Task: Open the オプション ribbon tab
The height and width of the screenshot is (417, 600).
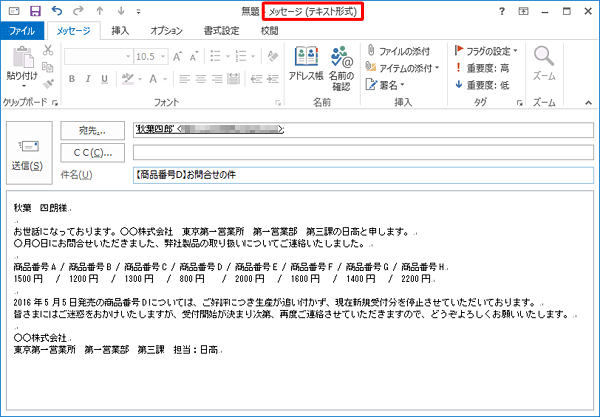Action: (x=166, y=31)
